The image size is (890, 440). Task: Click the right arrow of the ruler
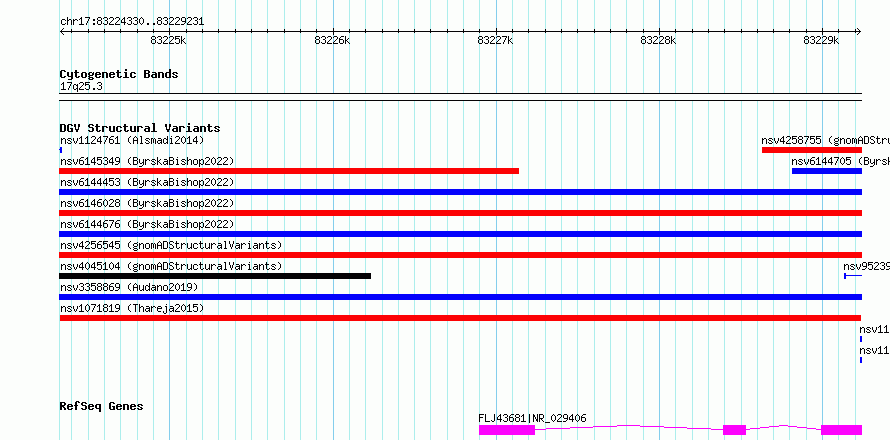(859, 32)
